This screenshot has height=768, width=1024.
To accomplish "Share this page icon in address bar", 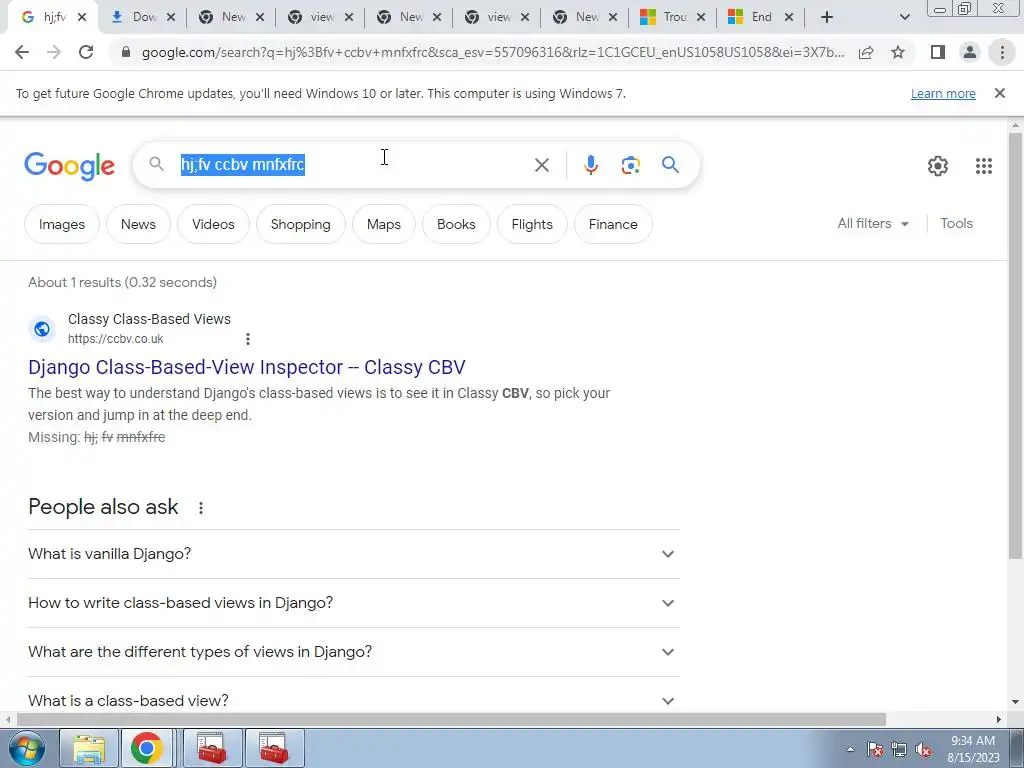I will [866, 52].
